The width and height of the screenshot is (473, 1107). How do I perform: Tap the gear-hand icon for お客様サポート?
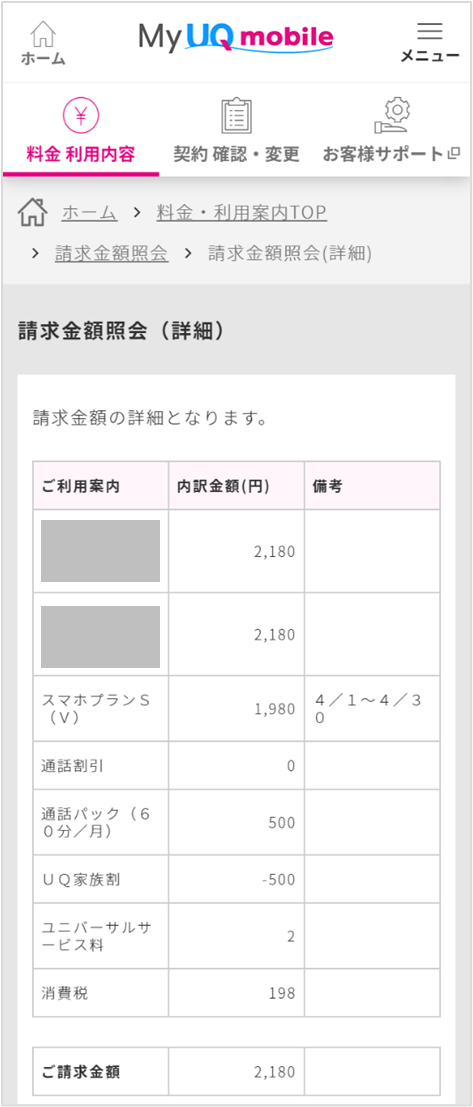[x=391, y=116]
